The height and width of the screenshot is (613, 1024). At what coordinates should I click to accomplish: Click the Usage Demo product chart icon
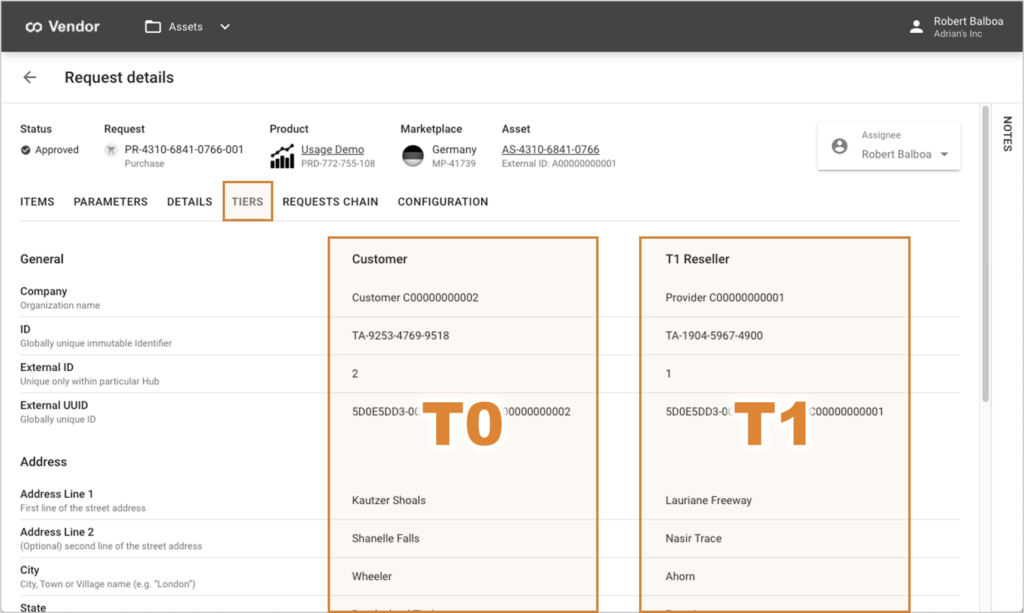[x=282, y=156]
